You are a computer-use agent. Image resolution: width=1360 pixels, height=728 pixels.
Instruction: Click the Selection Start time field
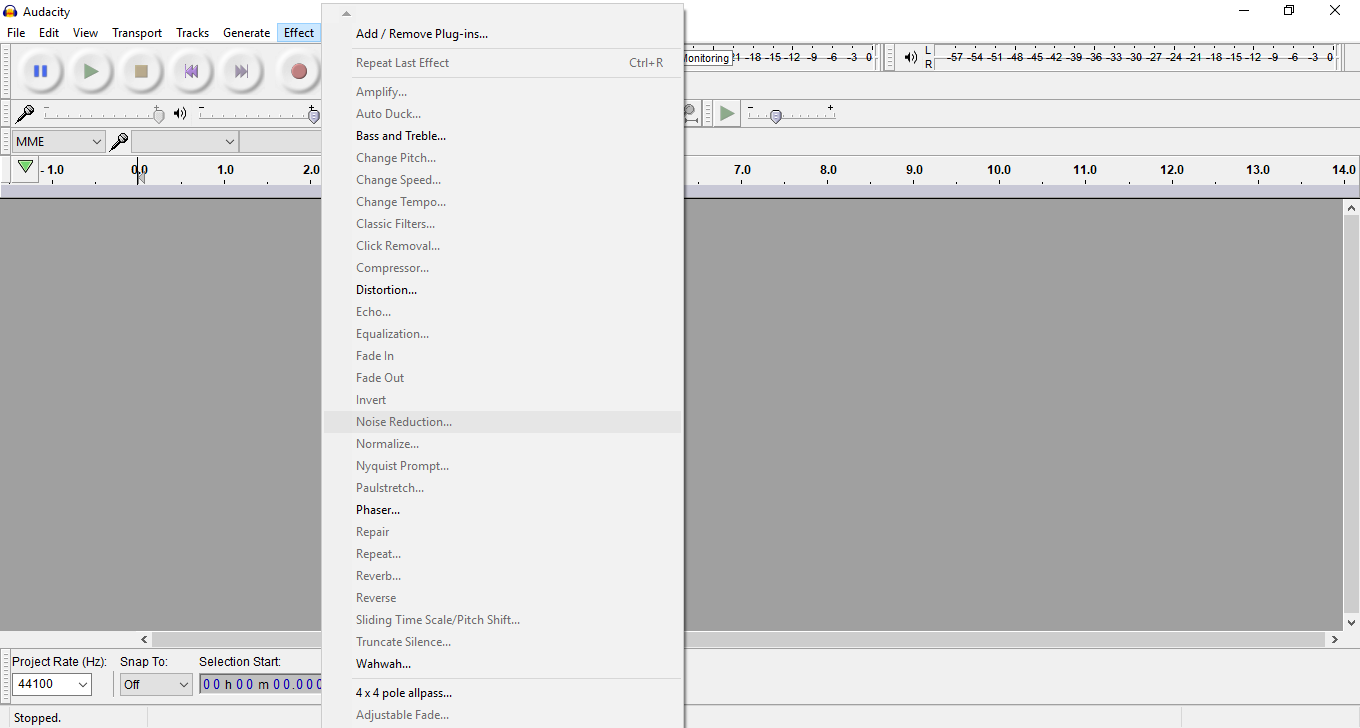[x=261, y=684]
